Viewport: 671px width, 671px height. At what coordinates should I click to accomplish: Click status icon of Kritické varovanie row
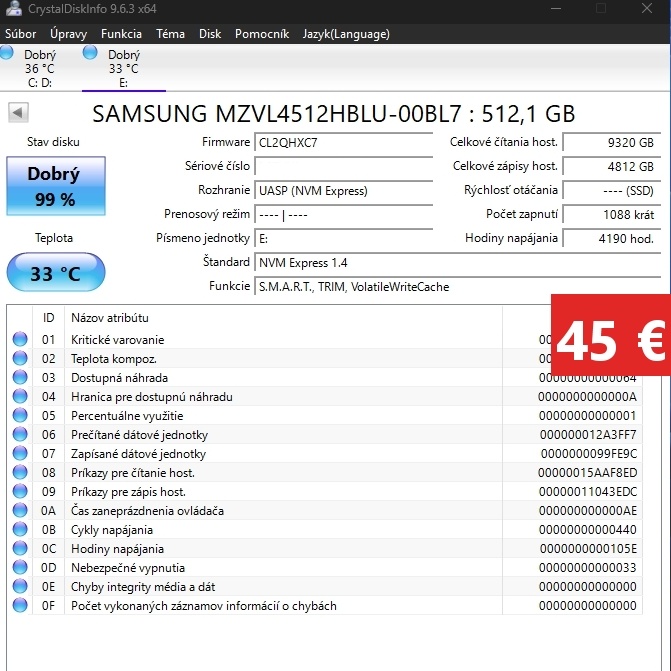point(20,339)
